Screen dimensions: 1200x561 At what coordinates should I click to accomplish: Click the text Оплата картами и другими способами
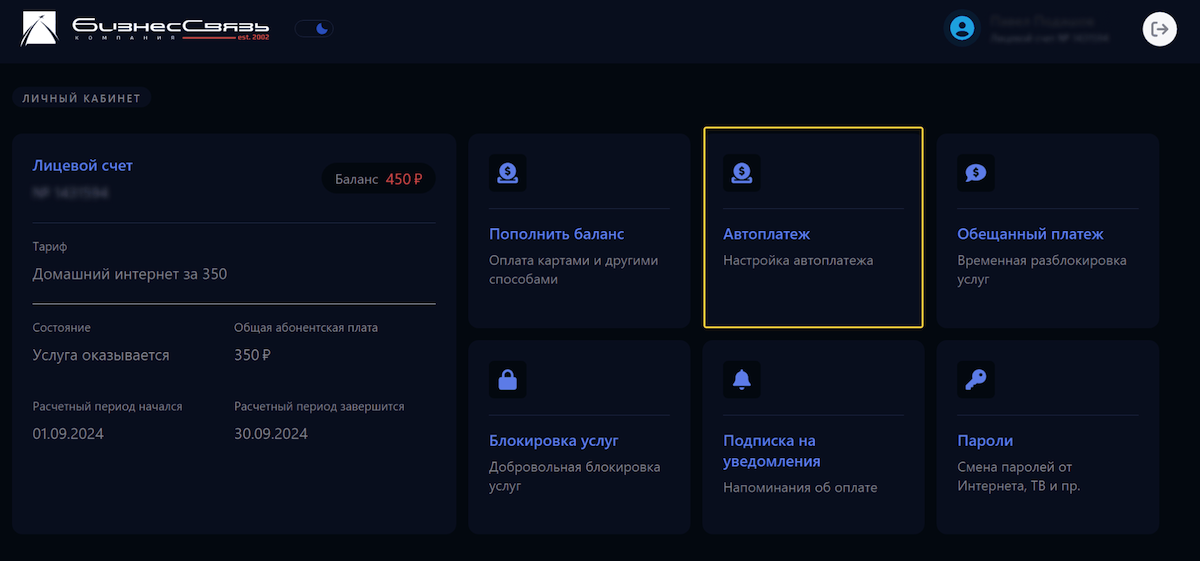[574, 270]
